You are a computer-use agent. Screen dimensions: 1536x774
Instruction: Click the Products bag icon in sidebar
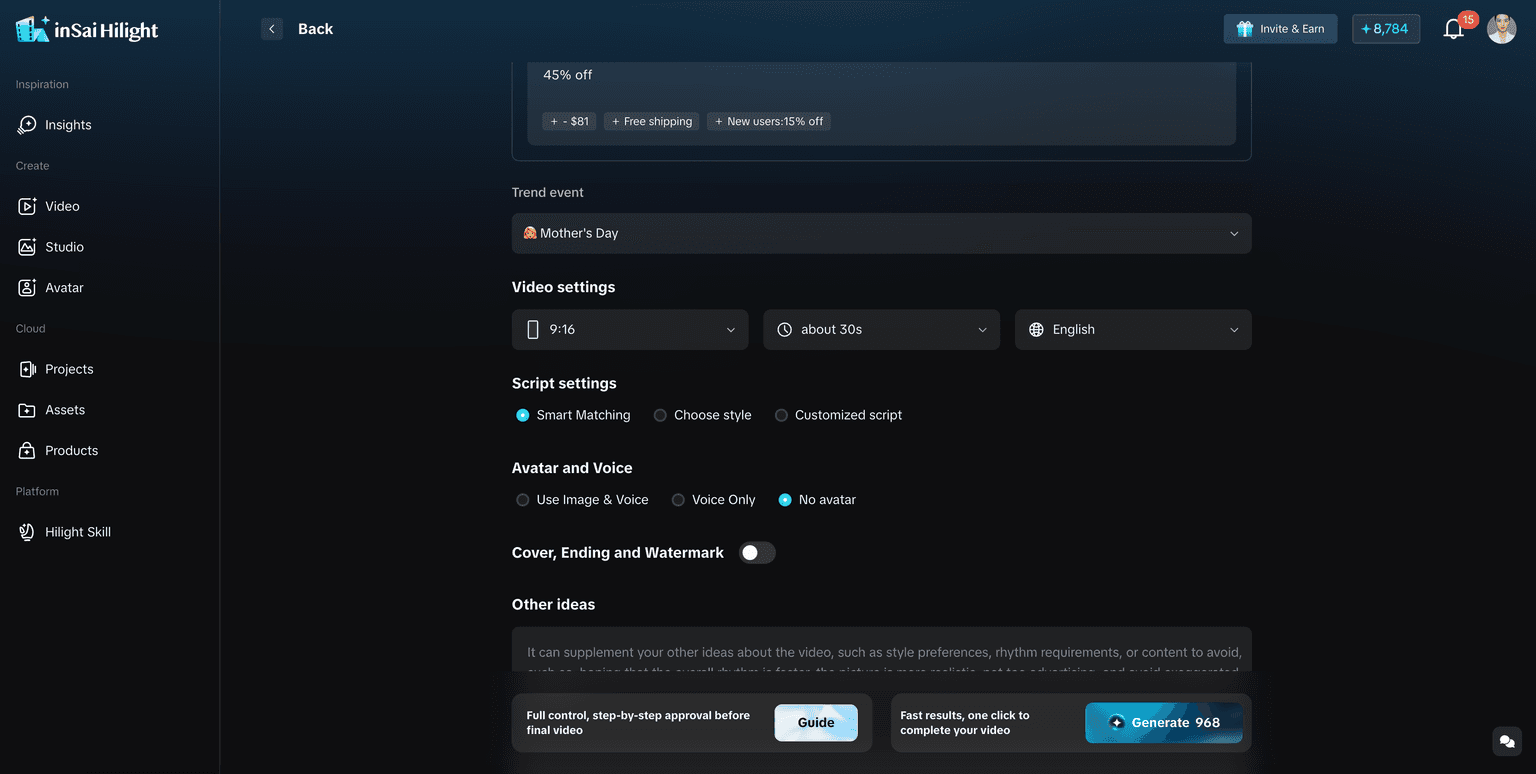(27, 451)
